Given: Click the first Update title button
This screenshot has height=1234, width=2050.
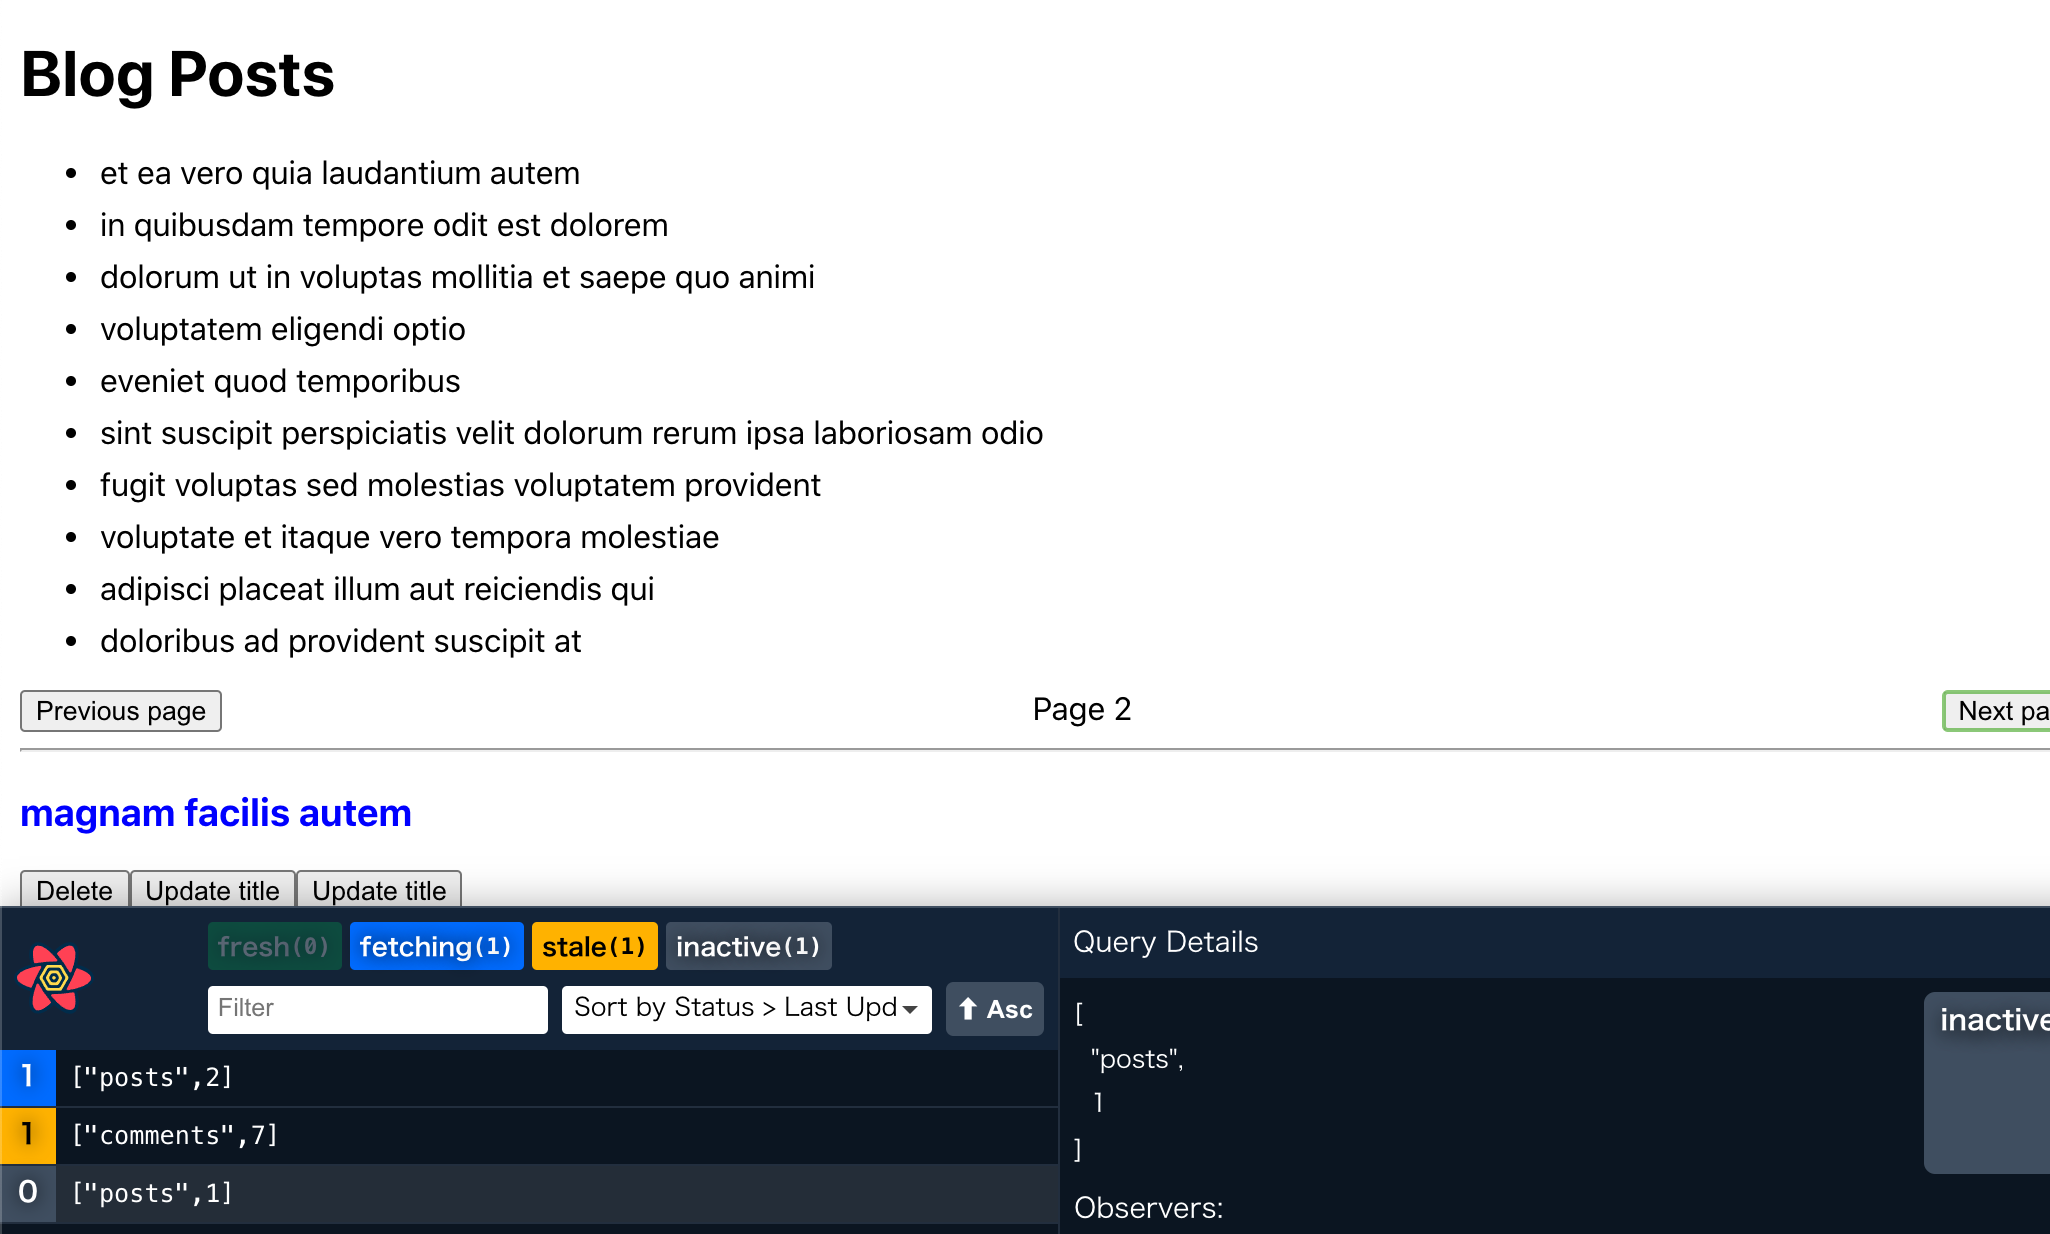Looking at the screenshot, I should pyautogui.click(x=212, y=890).
